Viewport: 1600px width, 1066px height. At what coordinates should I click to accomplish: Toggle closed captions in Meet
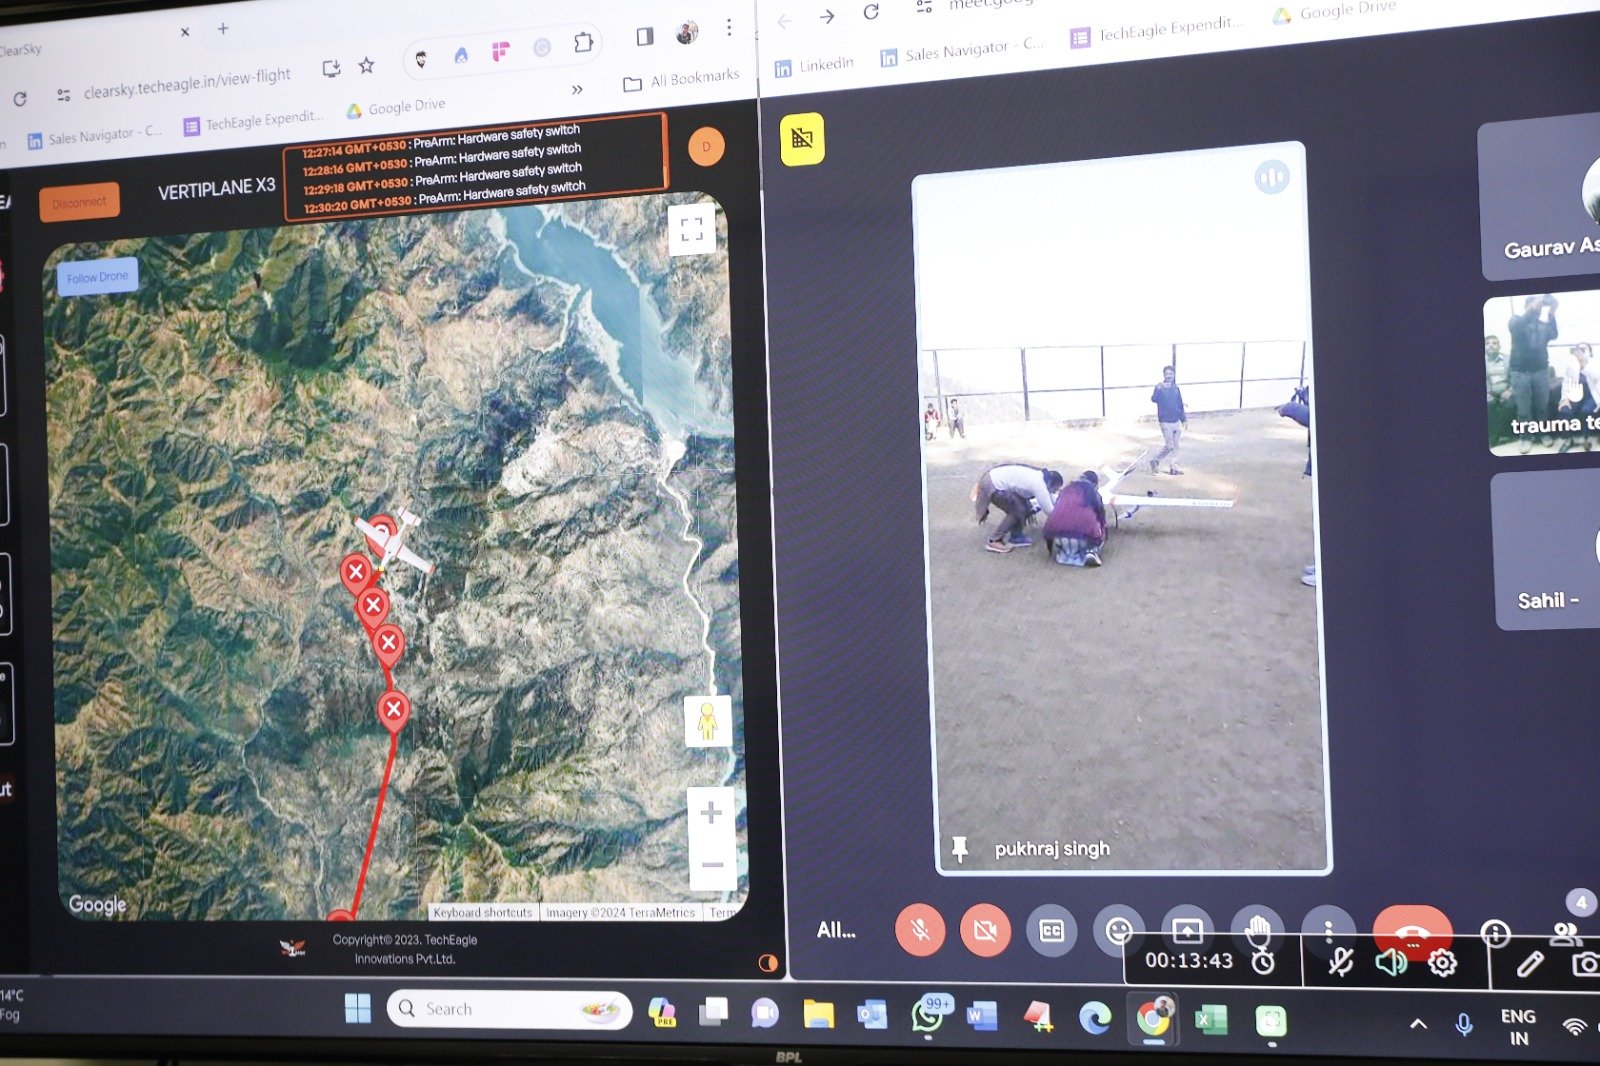point(1051,931)
